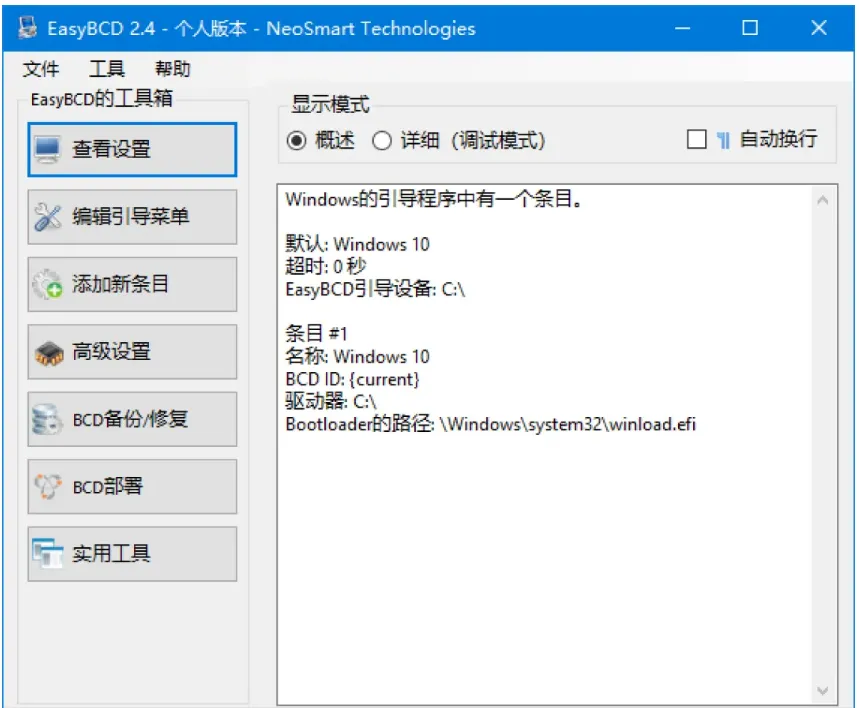Click the windows icon on 实用工具
Screen dimensions: 859x708
[47, 554]
